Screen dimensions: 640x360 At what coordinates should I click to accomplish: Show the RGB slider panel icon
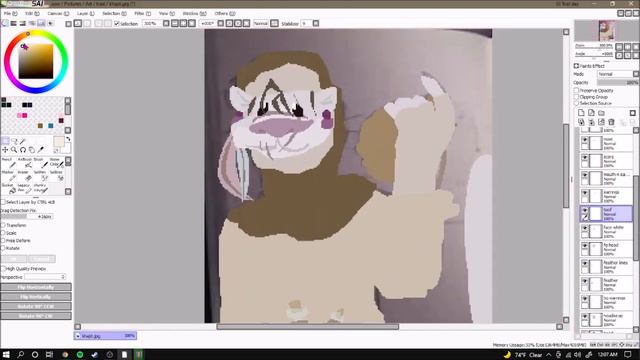[13, 24]
